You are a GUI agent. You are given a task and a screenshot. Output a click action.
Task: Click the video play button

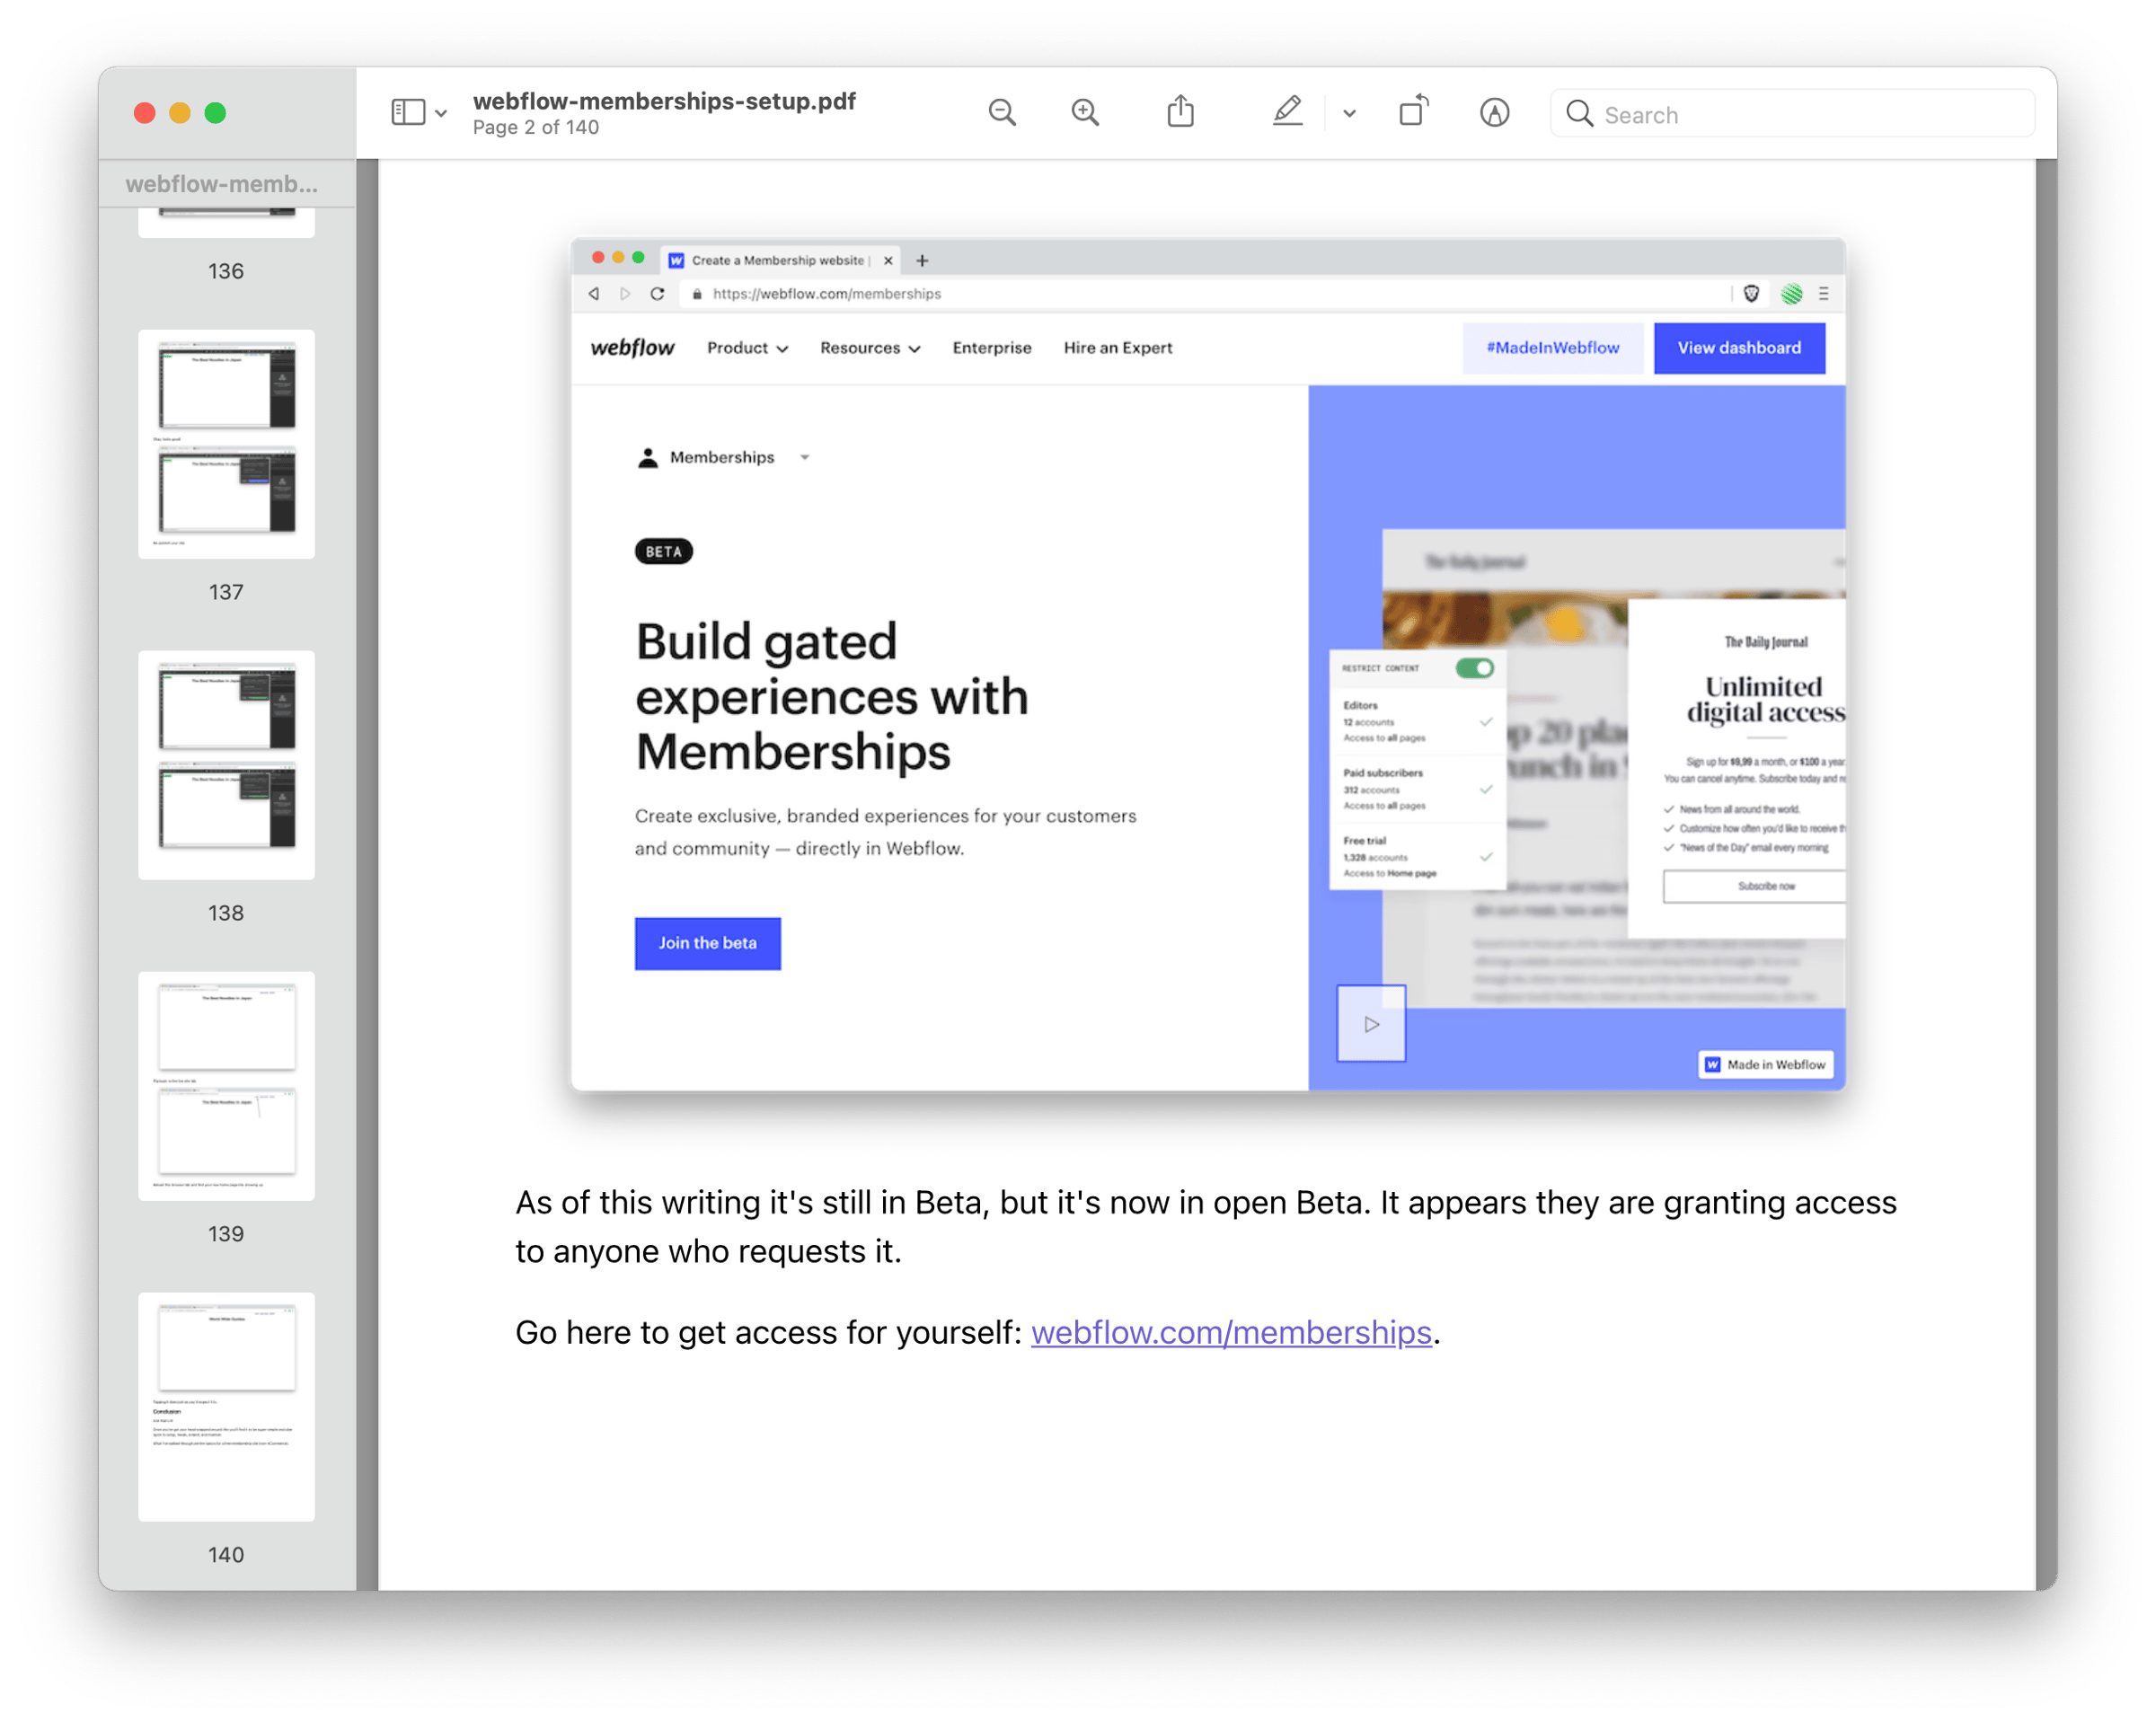pos(1371,1024)
